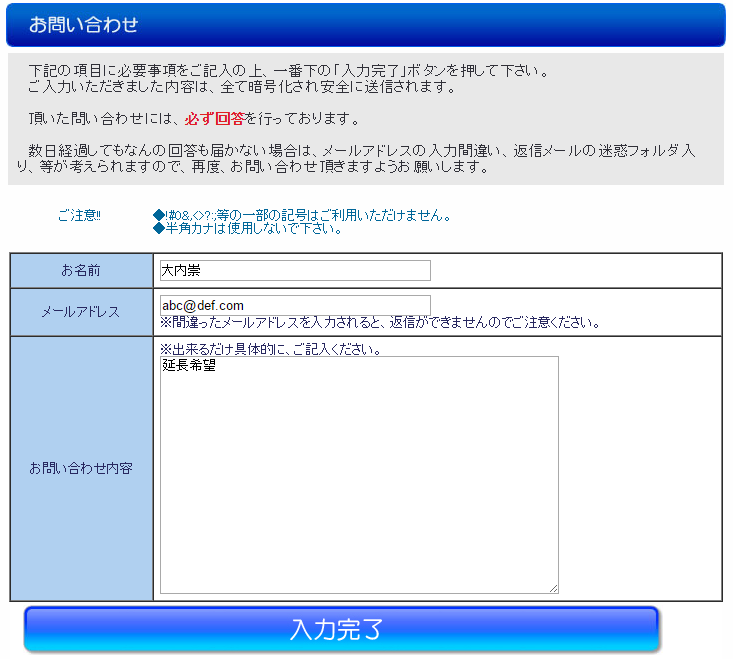
Task: Click the お名前 input field
Action: point(295,271)
